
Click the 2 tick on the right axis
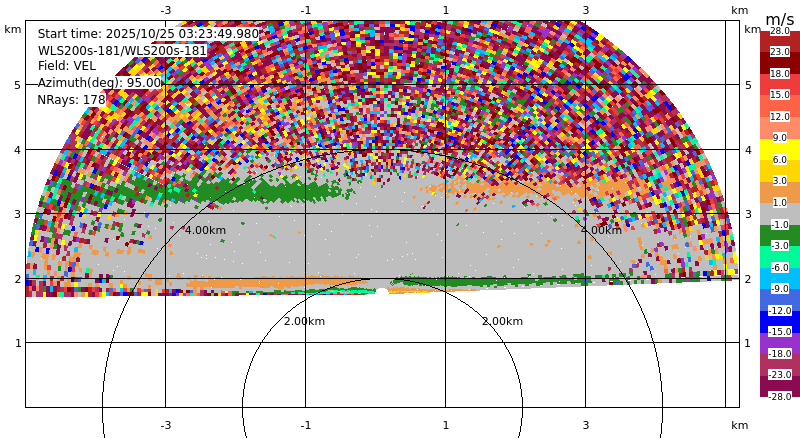point(748,279)
